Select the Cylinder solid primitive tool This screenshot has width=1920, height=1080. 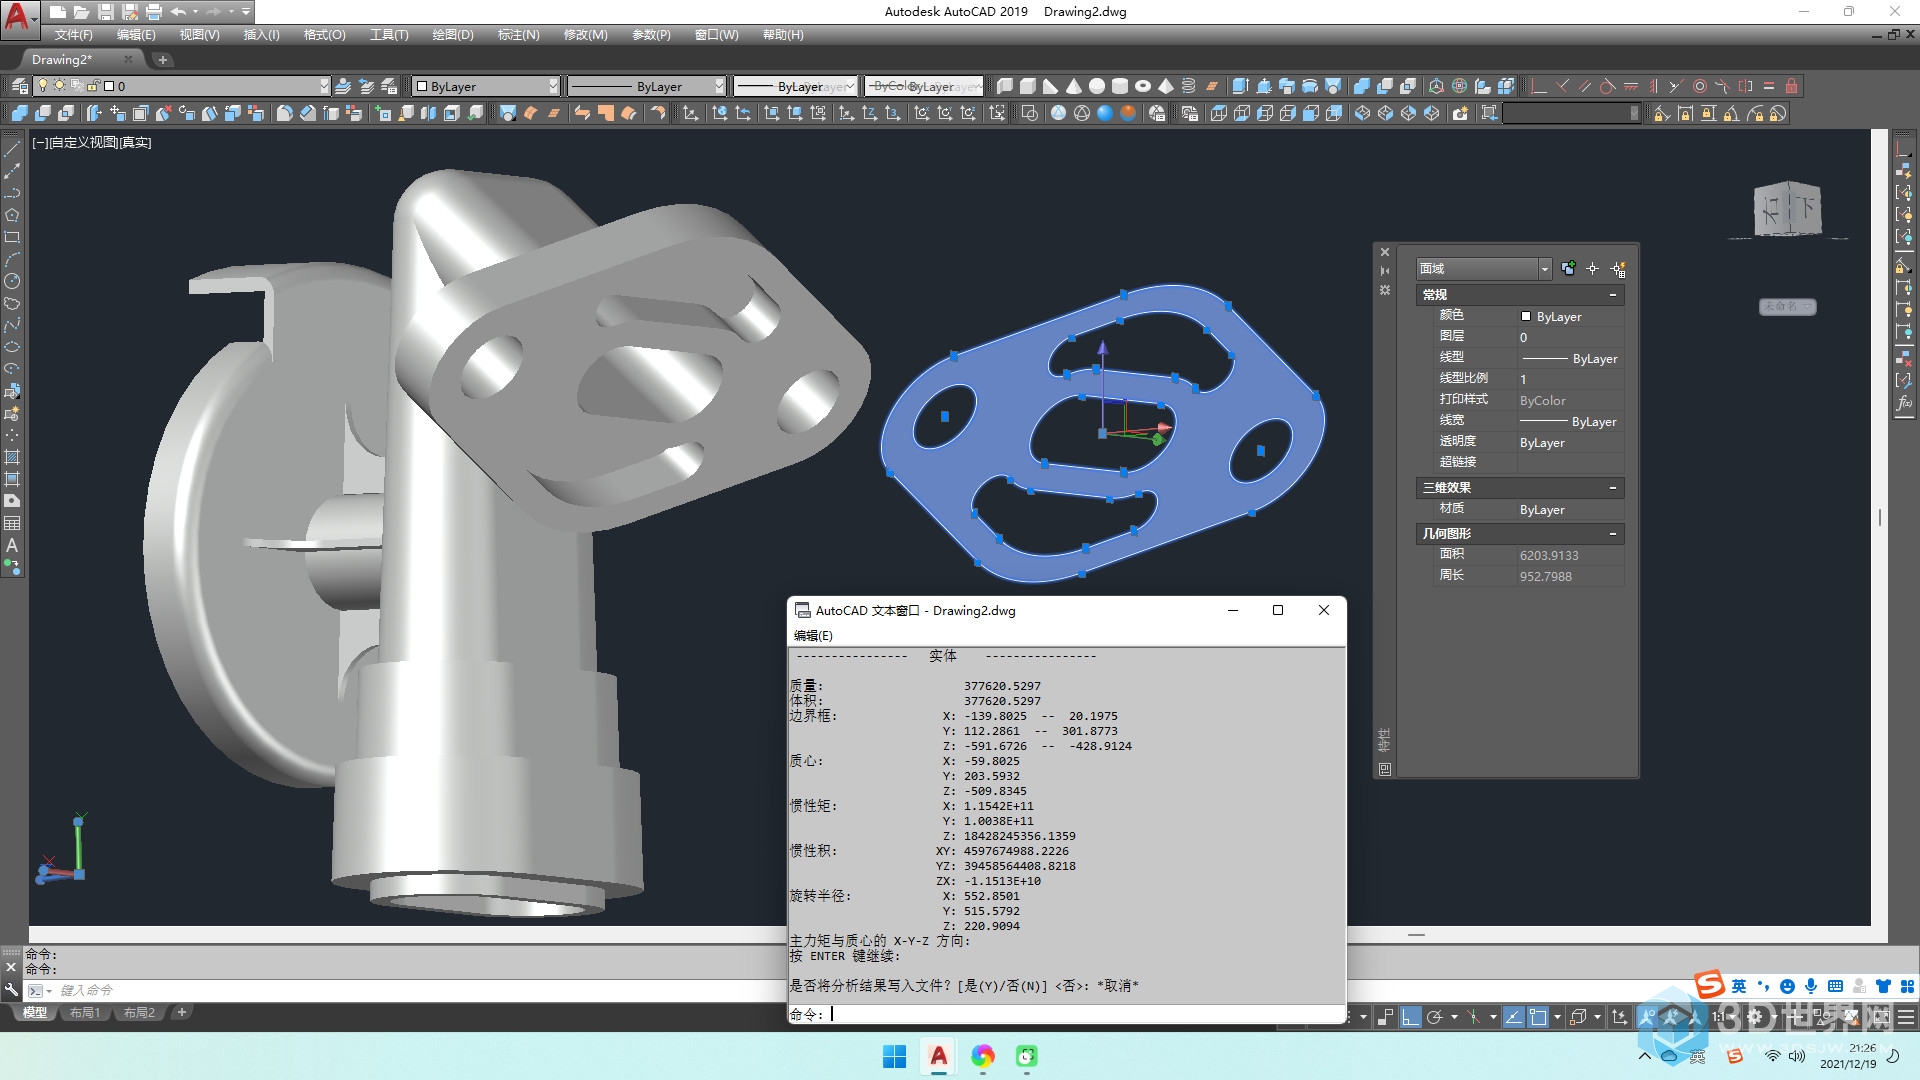(1120, 86)
